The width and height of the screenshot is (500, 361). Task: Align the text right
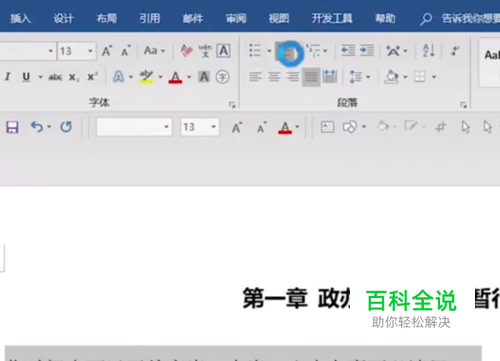pos(293,77)
